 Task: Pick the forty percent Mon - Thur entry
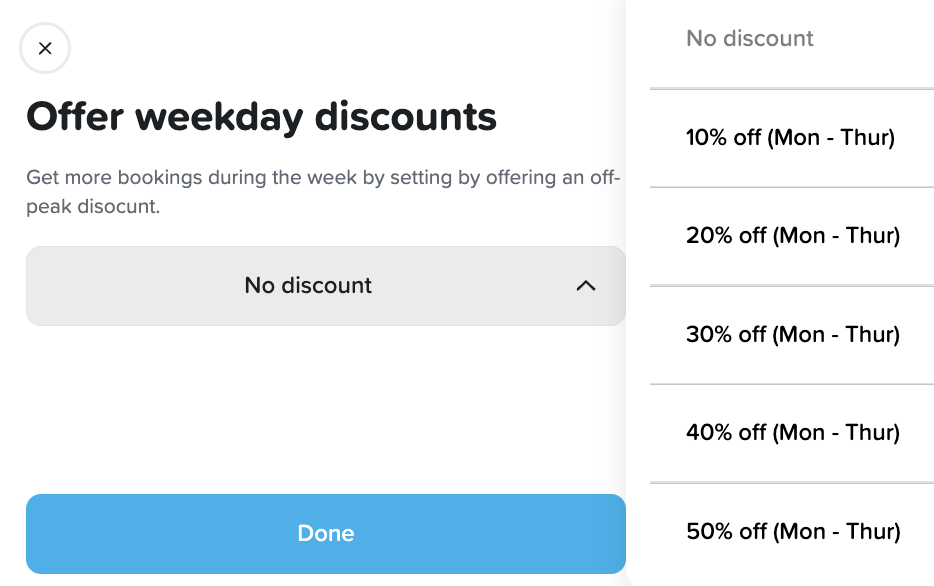(792, 433)
